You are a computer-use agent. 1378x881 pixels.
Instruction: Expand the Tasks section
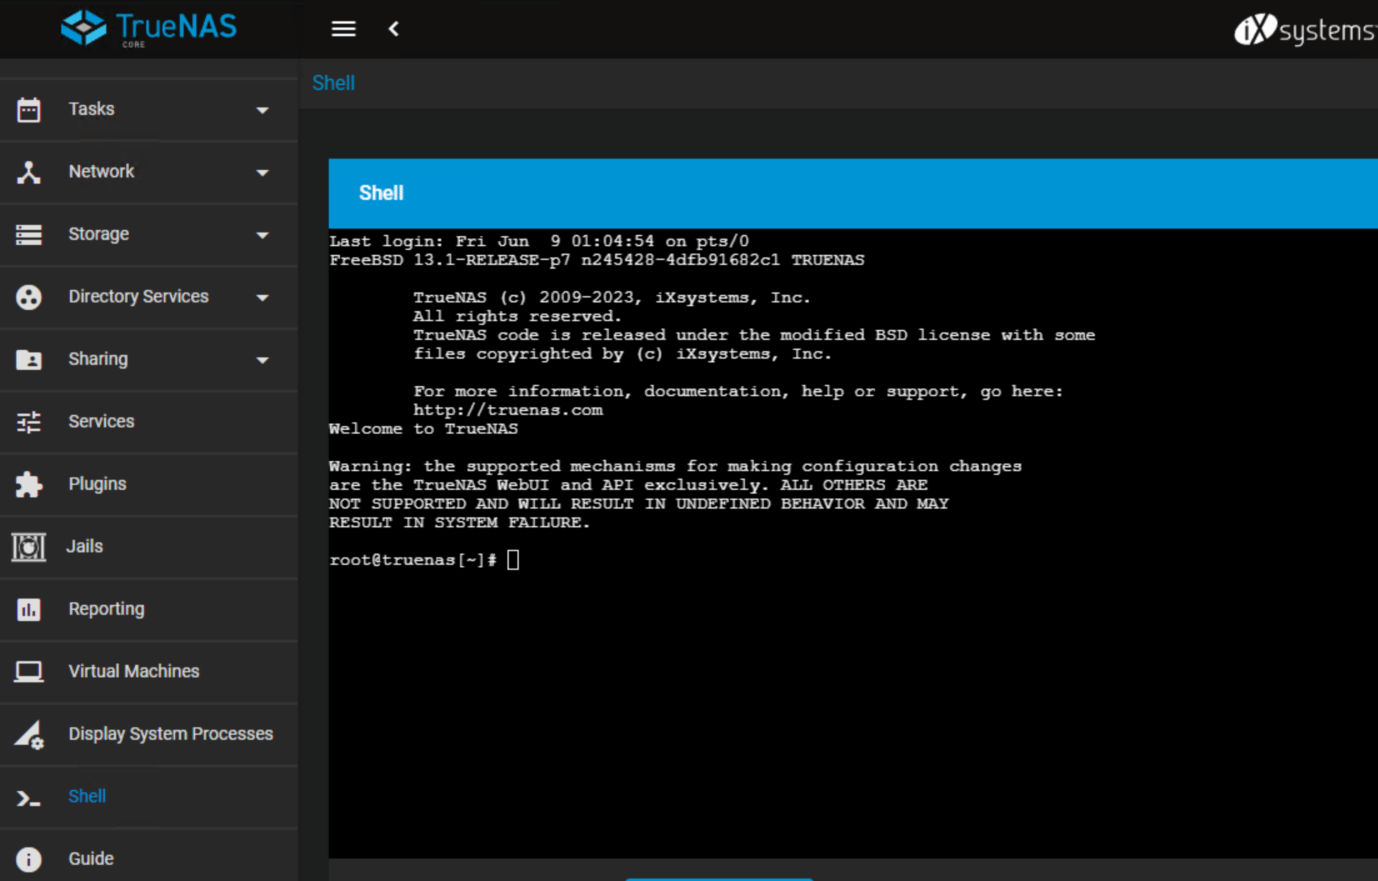(261, 108)
